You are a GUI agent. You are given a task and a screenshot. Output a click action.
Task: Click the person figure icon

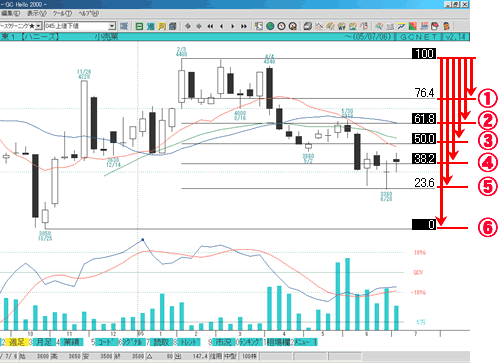pyautogui.click(x=446, y=26)
